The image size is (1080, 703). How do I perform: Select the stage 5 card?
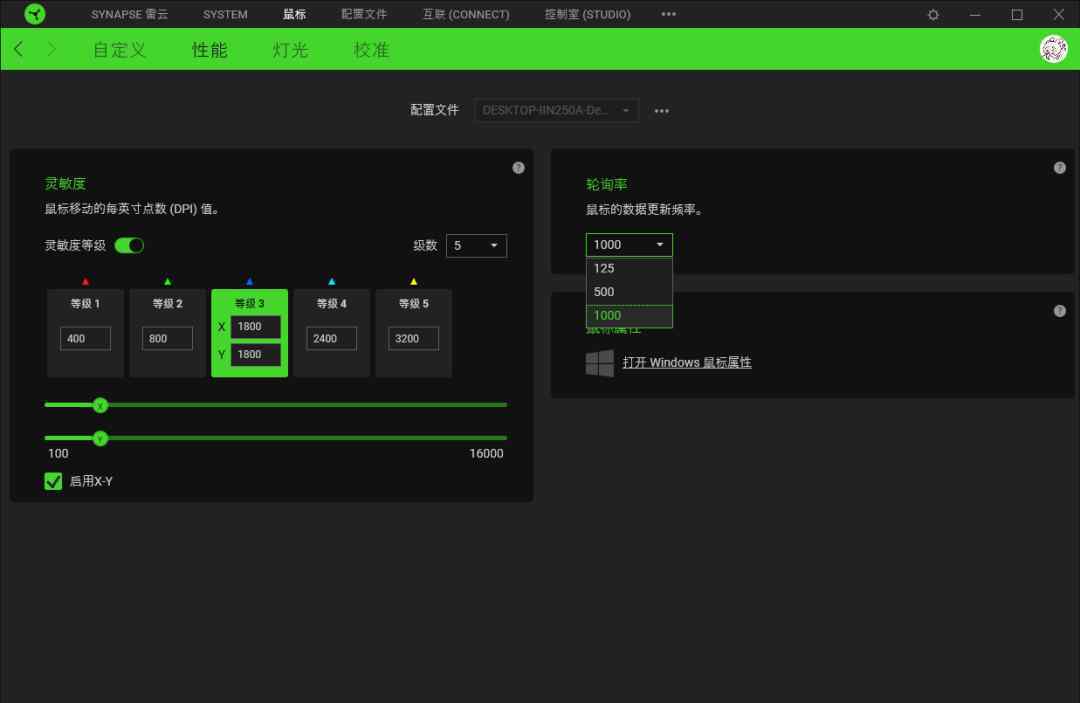(413, 333)
